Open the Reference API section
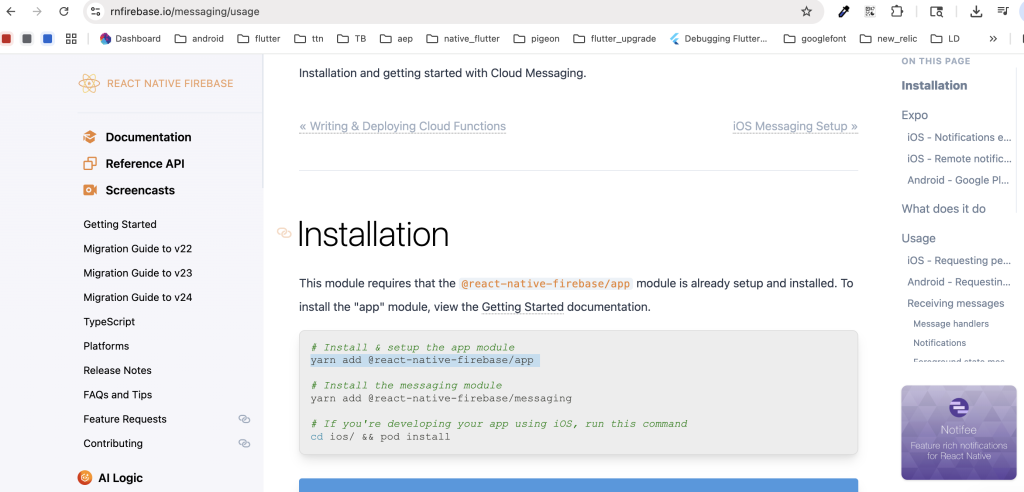Viewport: 1024px width, 492px height. pos(145,163)
